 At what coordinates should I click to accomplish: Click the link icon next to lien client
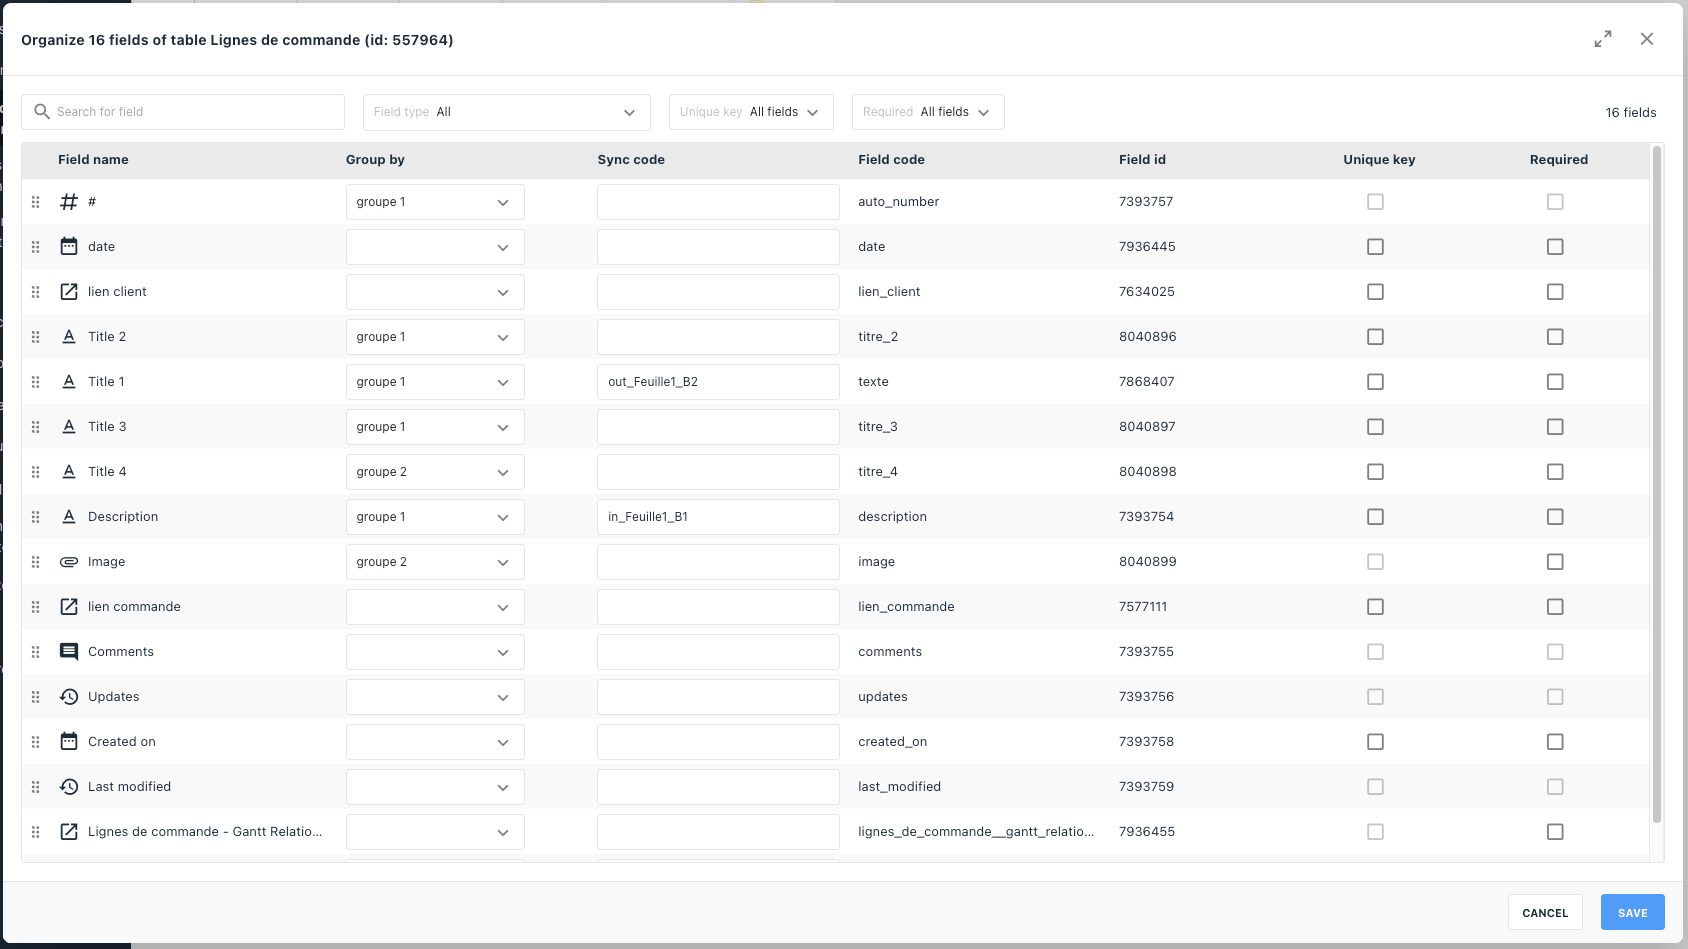tap(68, 291)
